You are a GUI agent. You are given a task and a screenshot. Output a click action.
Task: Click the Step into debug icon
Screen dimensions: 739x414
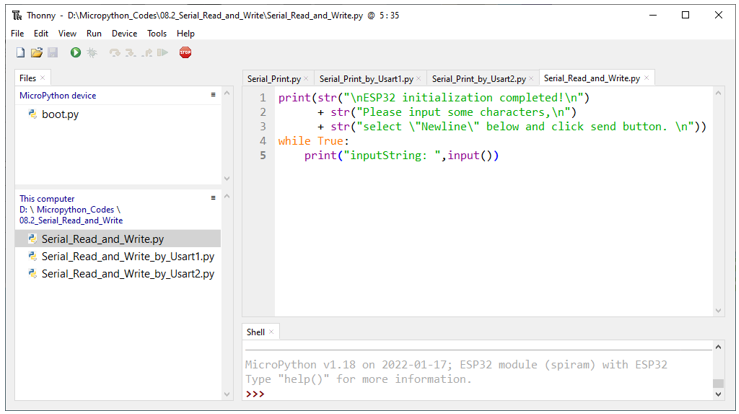pos(131,52)
